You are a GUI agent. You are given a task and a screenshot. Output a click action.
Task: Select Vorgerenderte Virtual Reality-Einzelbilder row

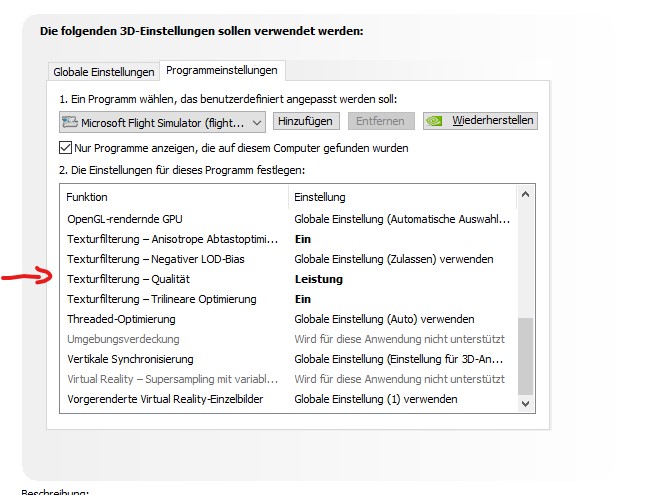point(288,399)
